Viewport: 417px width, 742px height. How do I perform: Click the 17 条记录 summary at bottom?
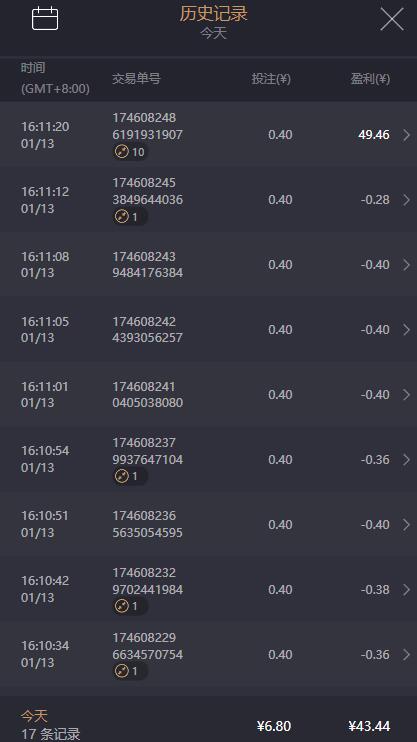click(51, 734)
